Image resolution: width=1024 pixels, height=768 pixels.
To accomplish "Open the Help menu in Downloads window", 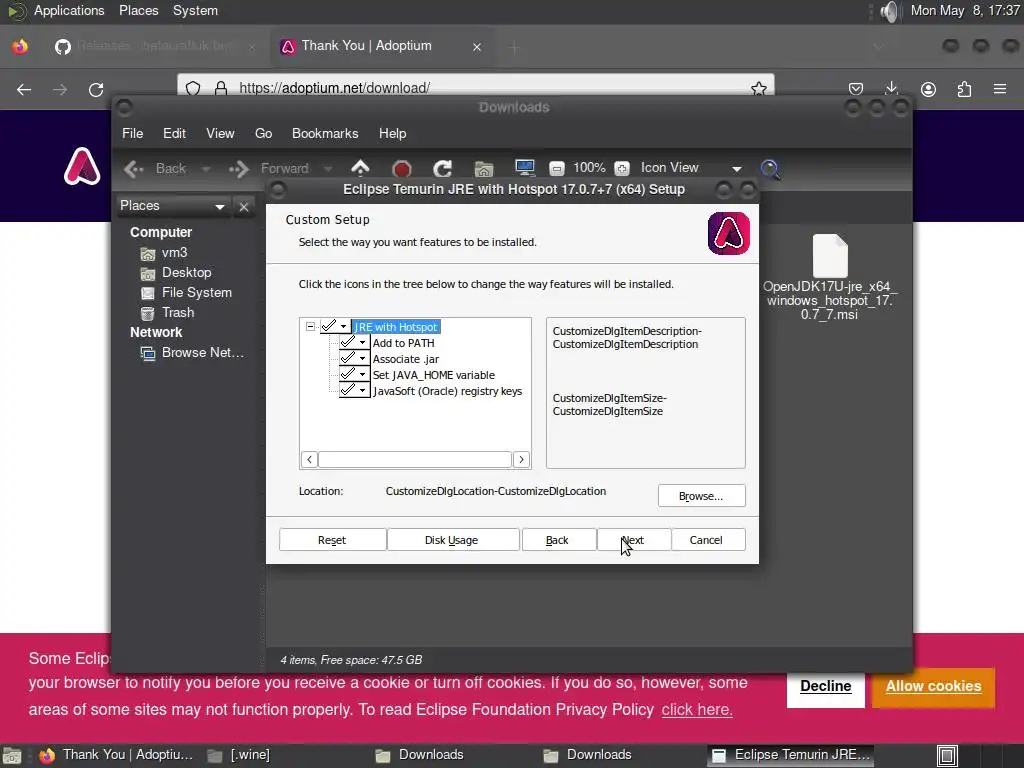I will pos(392,133).
